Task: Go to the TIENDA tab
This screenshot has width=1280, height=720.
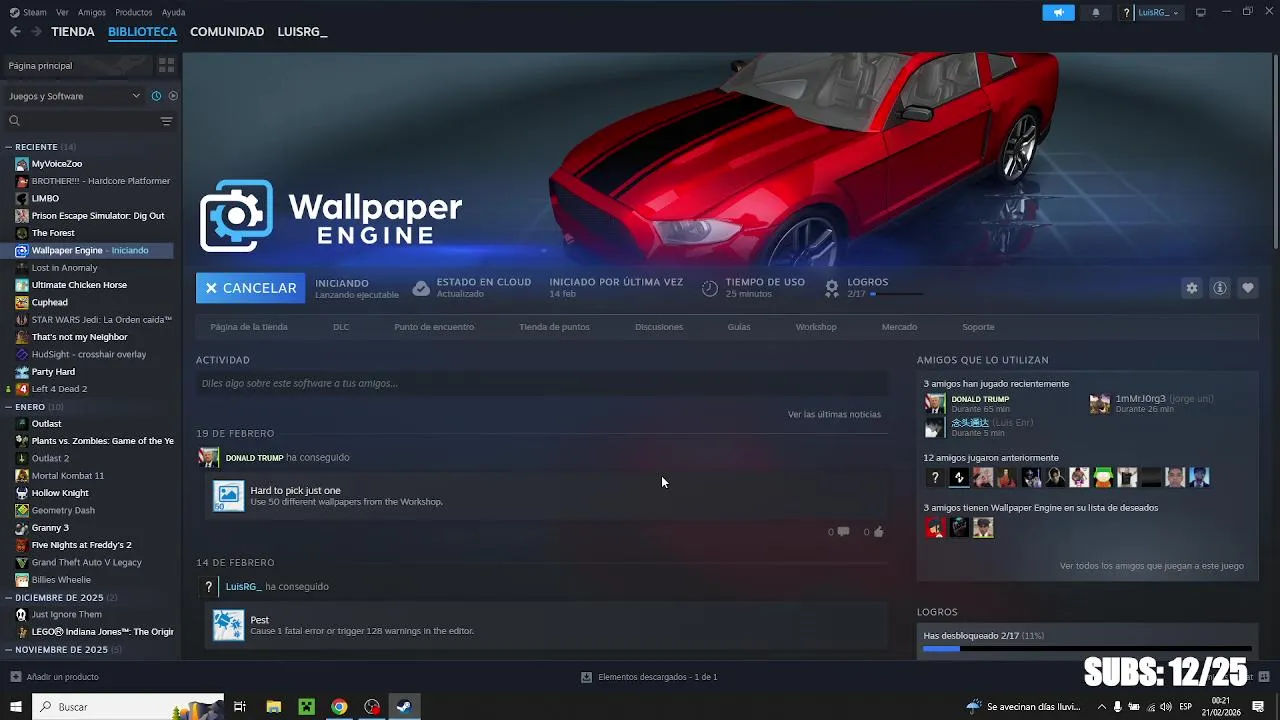Action: click(x=73, y=32)
